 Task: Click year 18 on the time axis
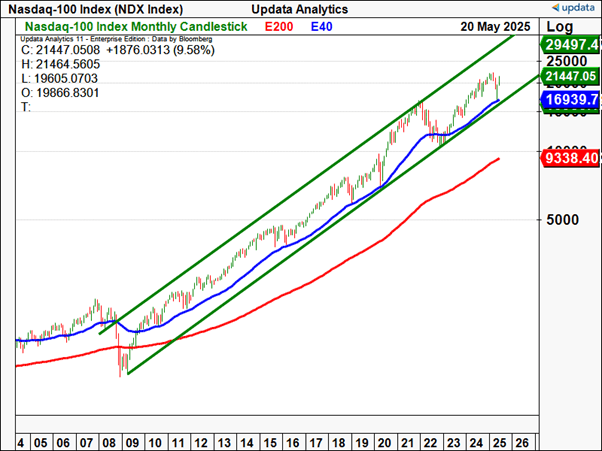click(x=339, y=443)
